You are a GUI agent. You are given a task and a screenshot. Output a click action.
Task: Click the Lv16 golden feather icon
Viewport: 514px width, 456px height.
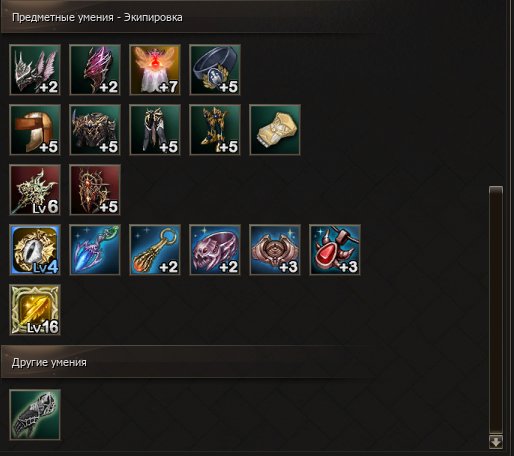[35, 310]
